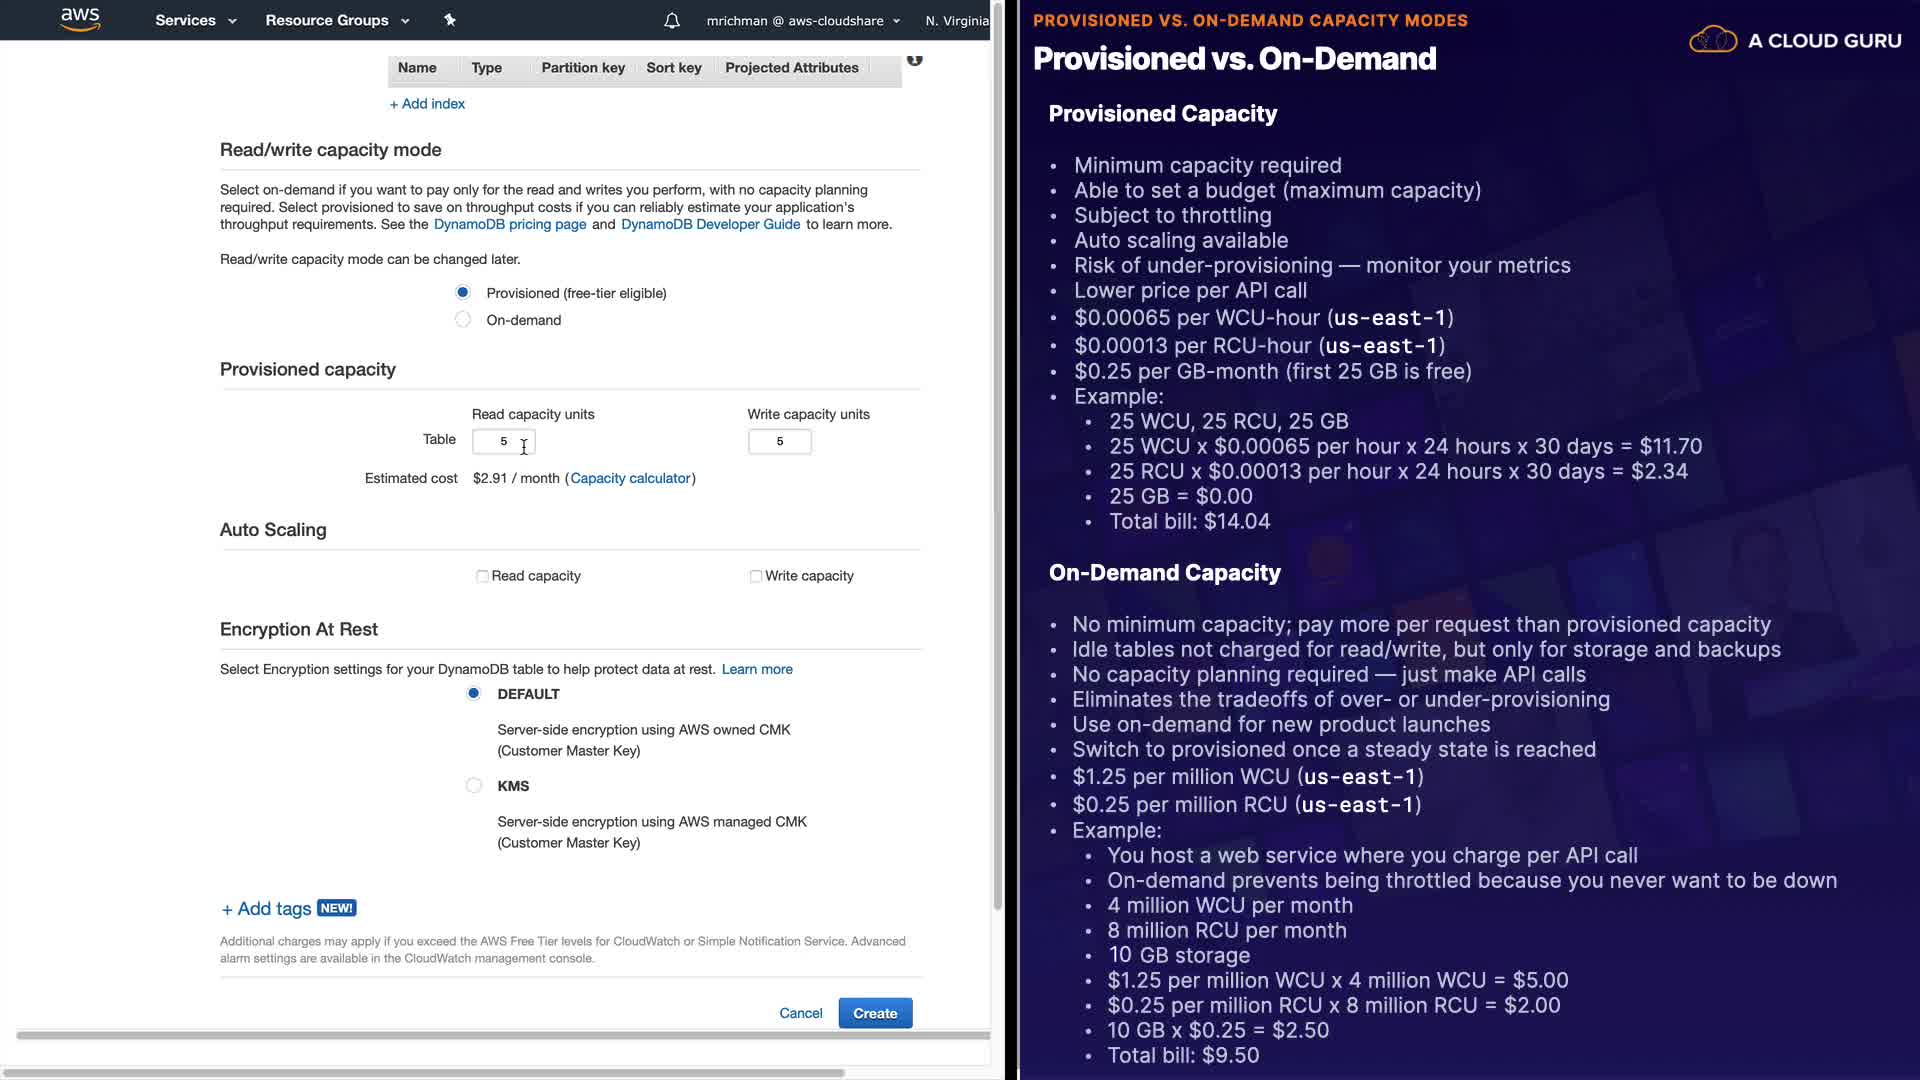The image size is (1920, 1080).
Task: Click the A Cloud Guru cloud logo
Action: click(1713, 41)
